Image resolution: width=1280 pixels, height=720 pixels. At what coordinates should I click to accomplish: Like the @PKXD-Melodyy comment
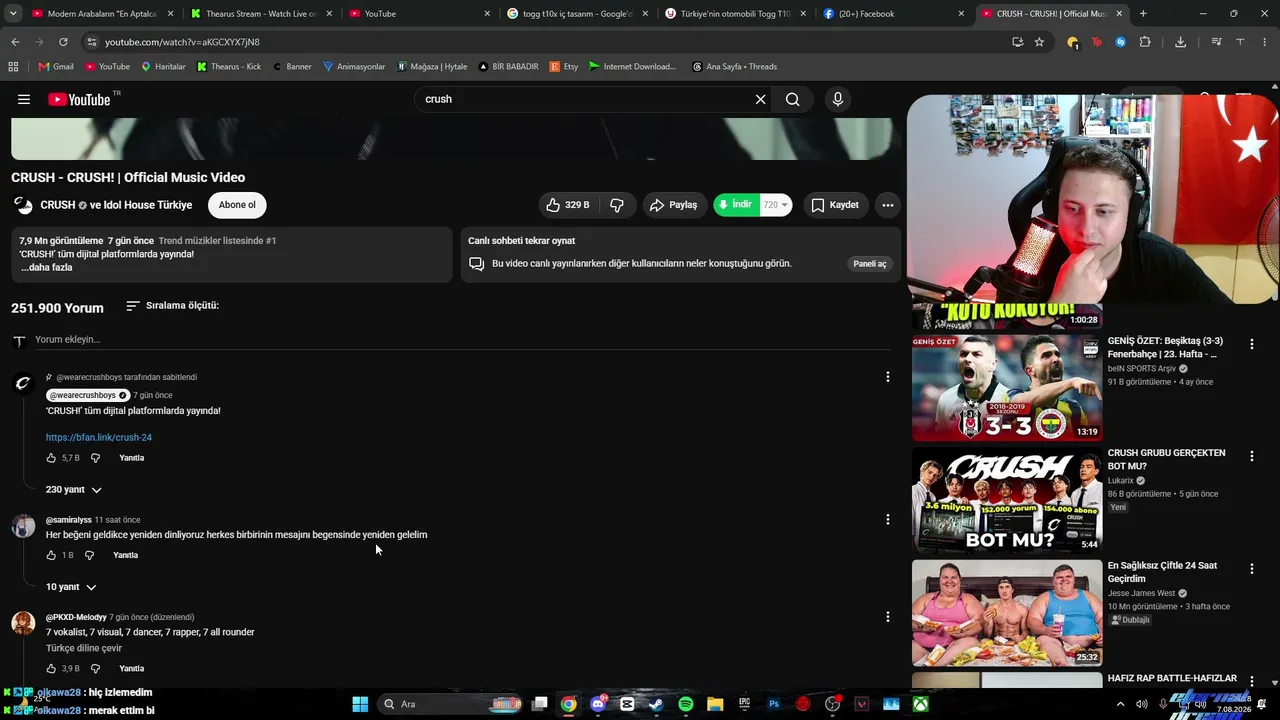click(51, 668)
